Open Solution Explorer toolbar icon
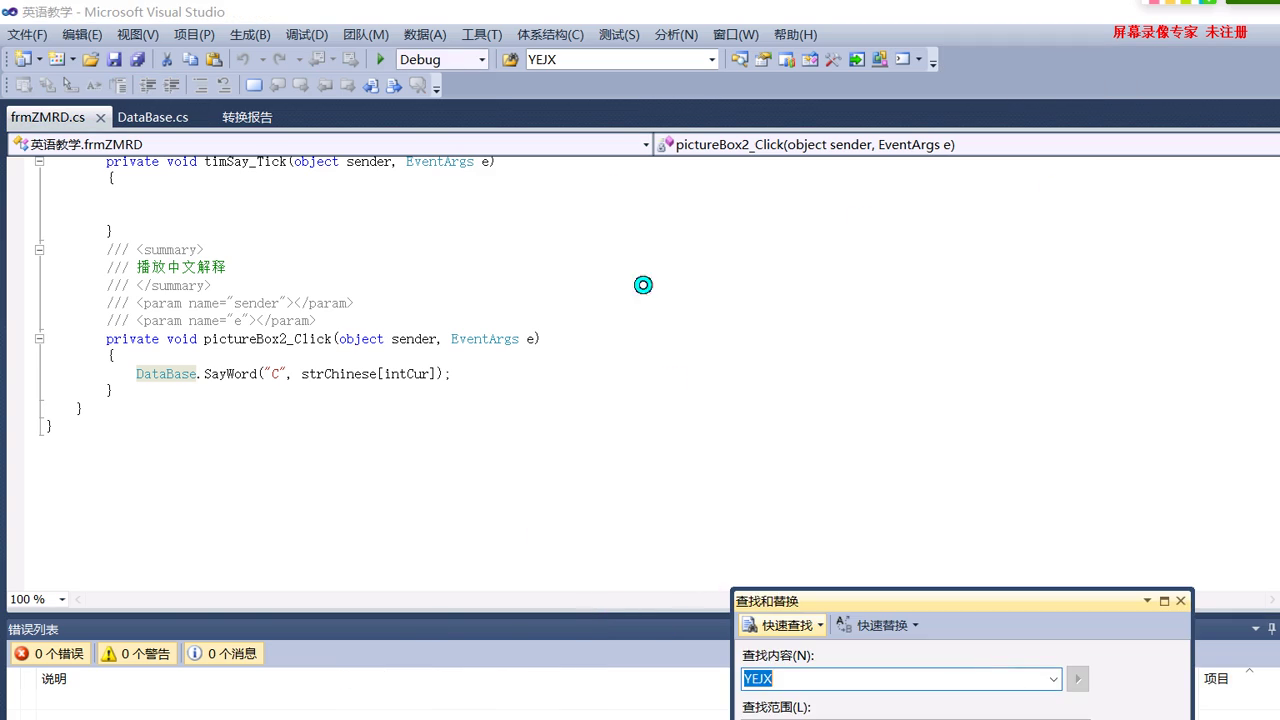Image resolution: width=1280 pixels, height=720 pixels. [x=739, y=59]
